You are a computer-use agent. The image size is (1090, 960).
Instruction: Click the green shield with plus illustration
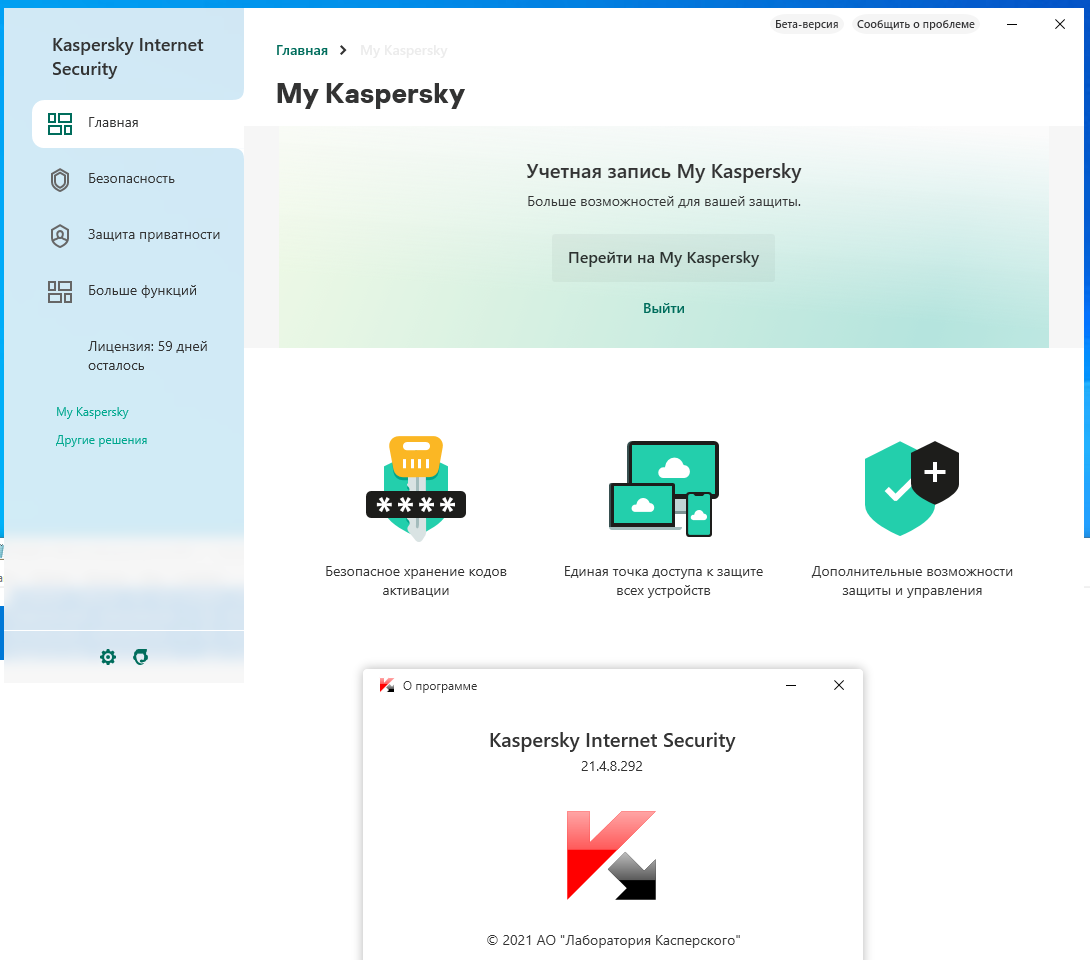911,488
